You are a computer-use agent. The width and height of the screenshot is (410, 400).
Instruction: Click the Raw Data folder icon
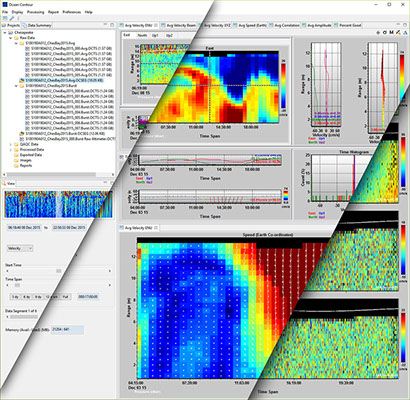16,38
